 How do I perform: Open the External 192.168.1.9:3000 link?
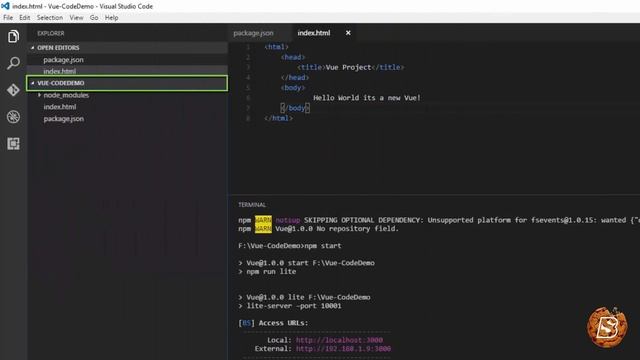coord(343,349)
